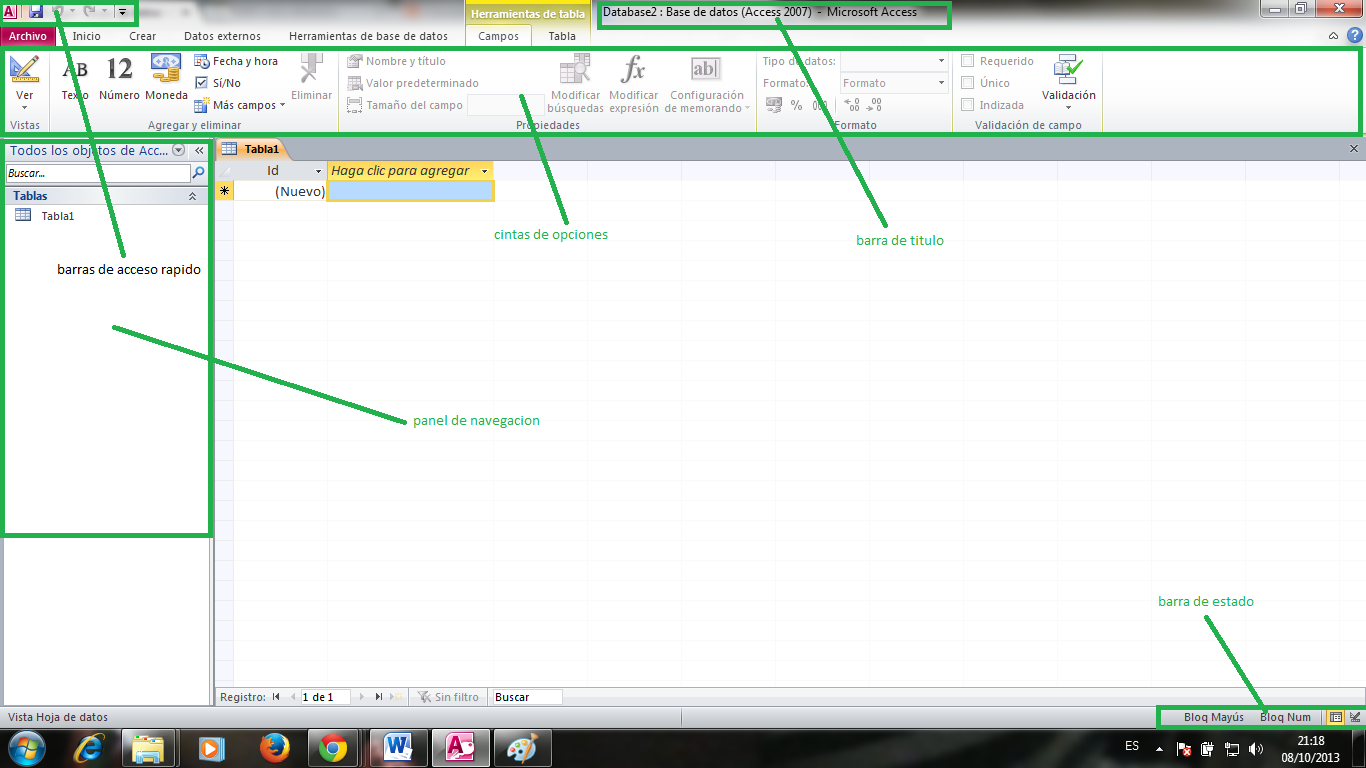Apply percent format icon
1366x768 pixels.
point(796,105)
